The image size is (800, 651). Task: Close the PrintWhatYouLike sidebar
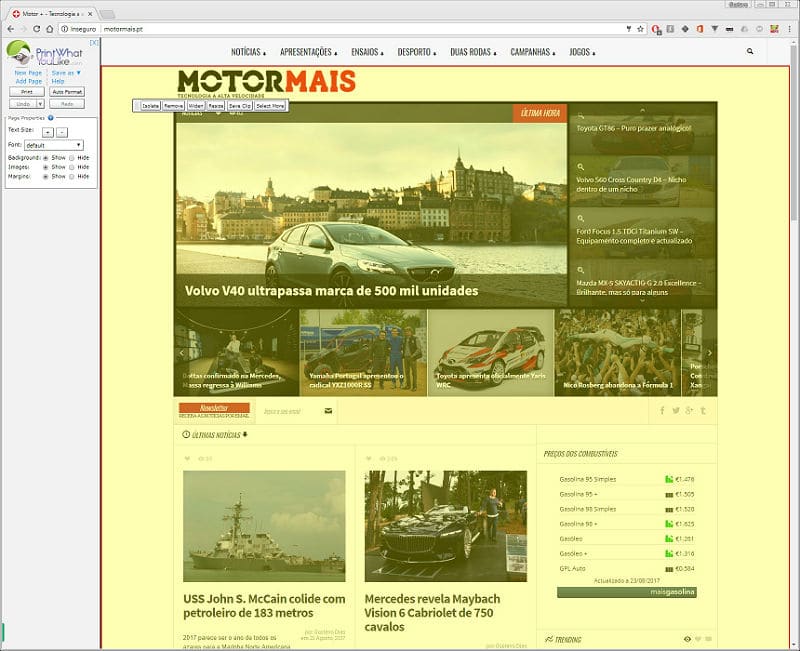(94, 43)
